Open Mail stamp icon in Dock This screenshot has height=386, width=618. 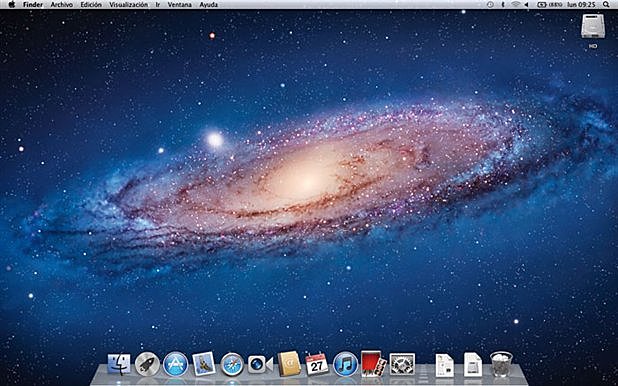click(x=204, y=364)
